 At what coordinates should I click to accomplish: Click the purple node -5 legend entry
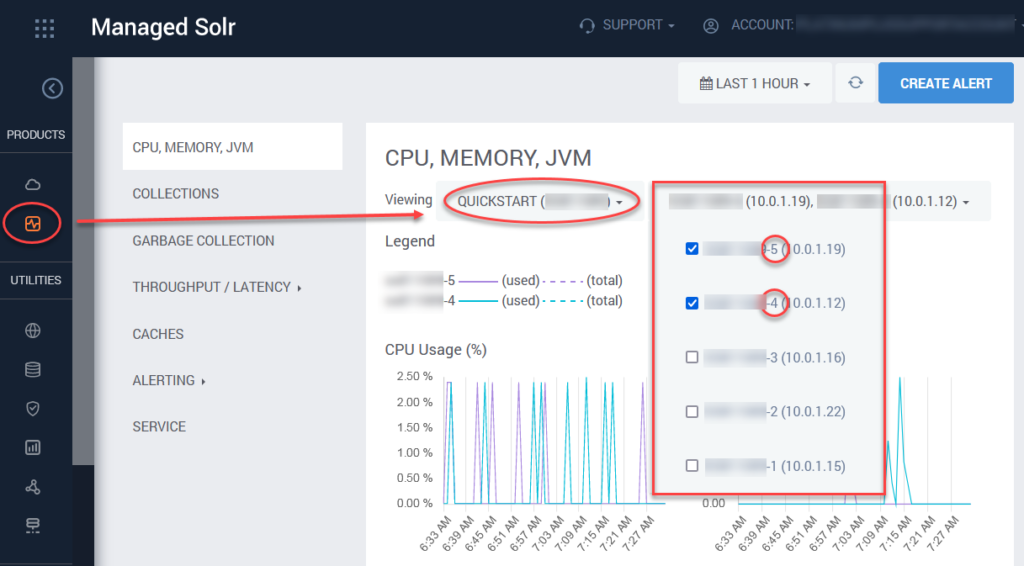point(504,281)
